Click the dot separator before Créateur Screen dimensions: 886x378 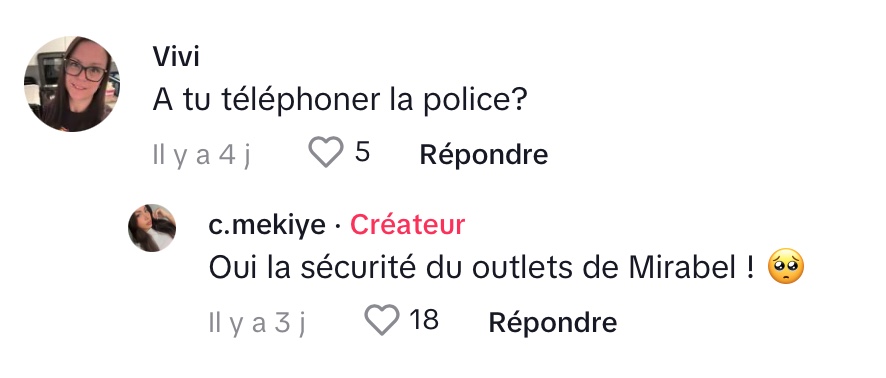click(x=337, y=226)
